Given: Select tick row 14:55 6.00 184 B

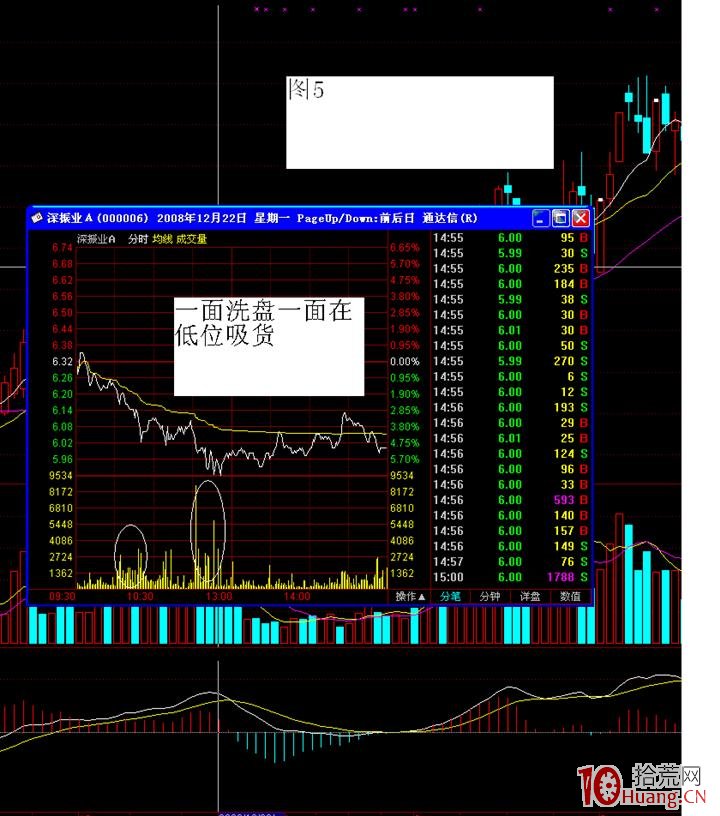Looking at the screenshot, I should coord(510,284).
